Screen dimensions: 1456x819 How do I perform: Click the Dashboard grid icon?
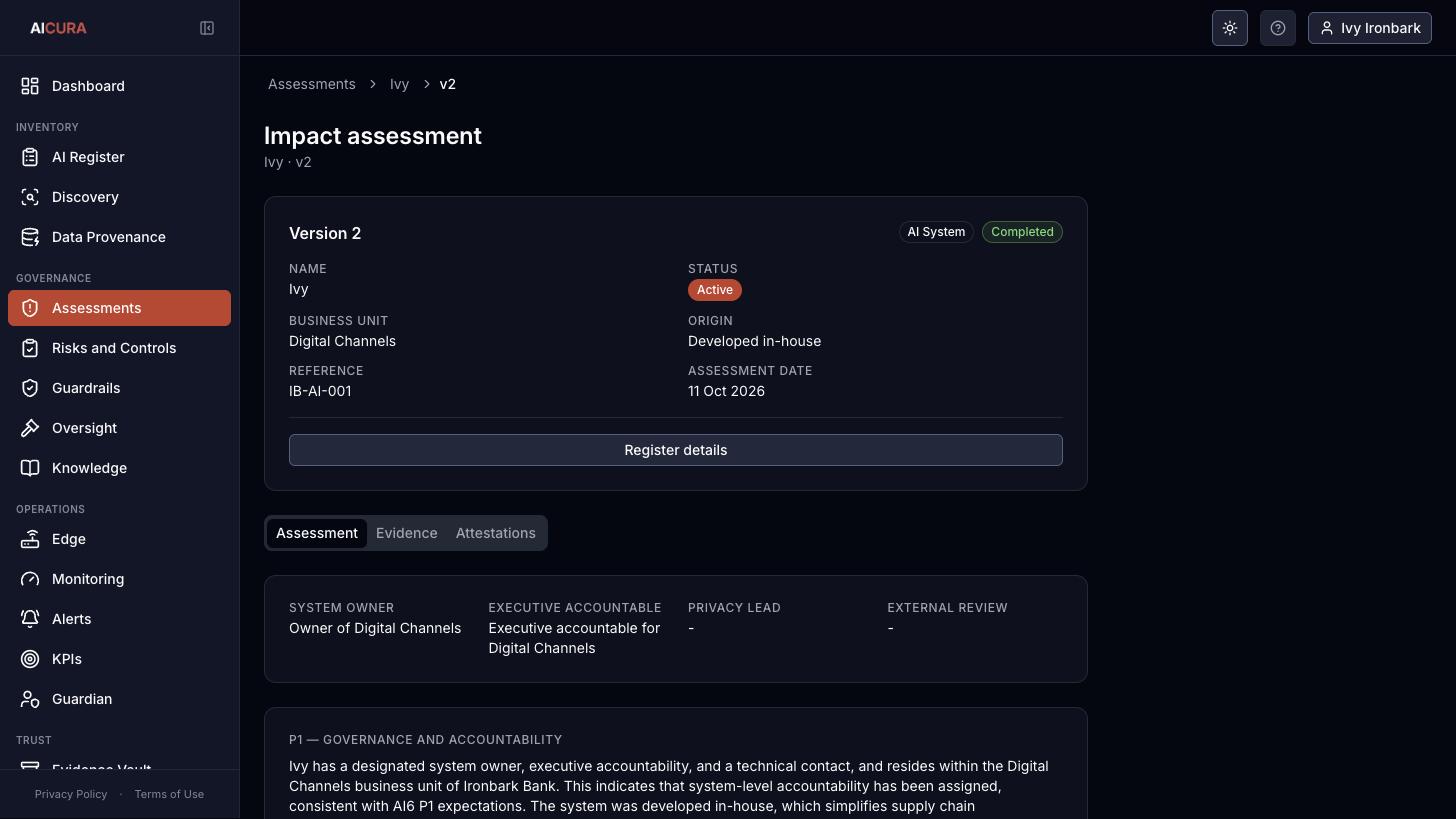click(30, 86)
